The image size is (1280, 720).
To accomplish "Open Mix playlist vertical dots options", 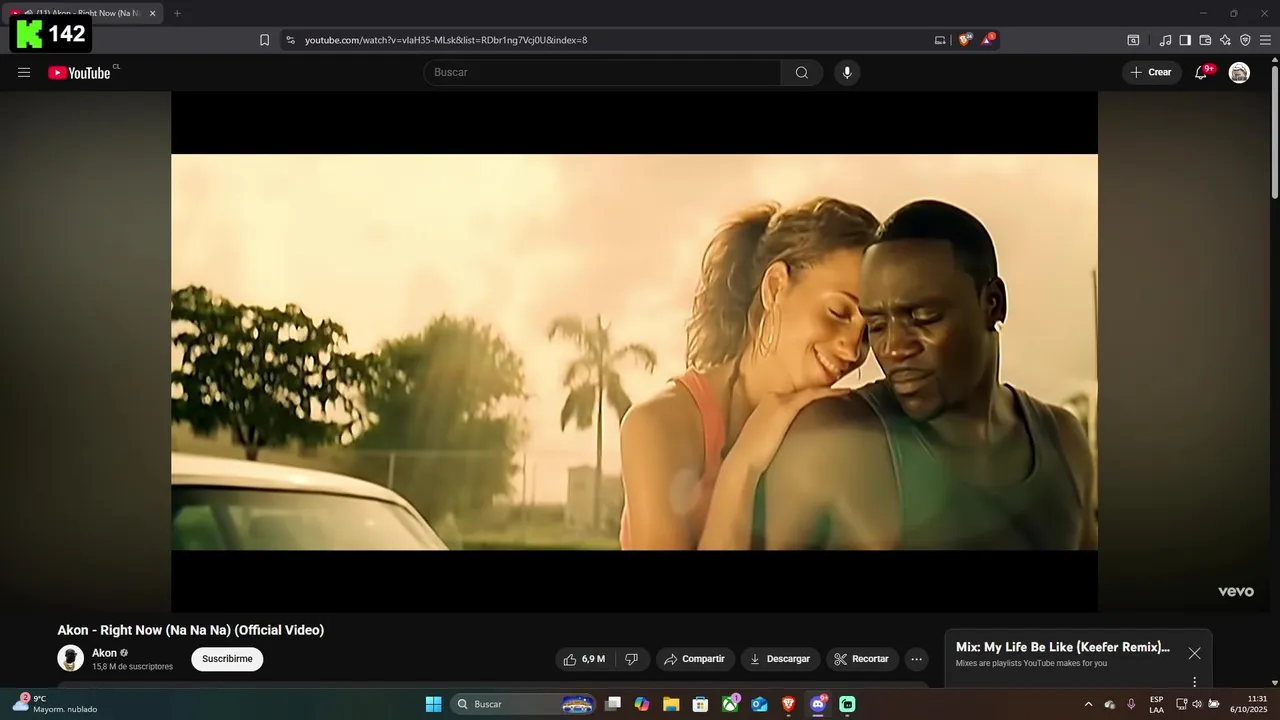I will [x=1194, y=682].
